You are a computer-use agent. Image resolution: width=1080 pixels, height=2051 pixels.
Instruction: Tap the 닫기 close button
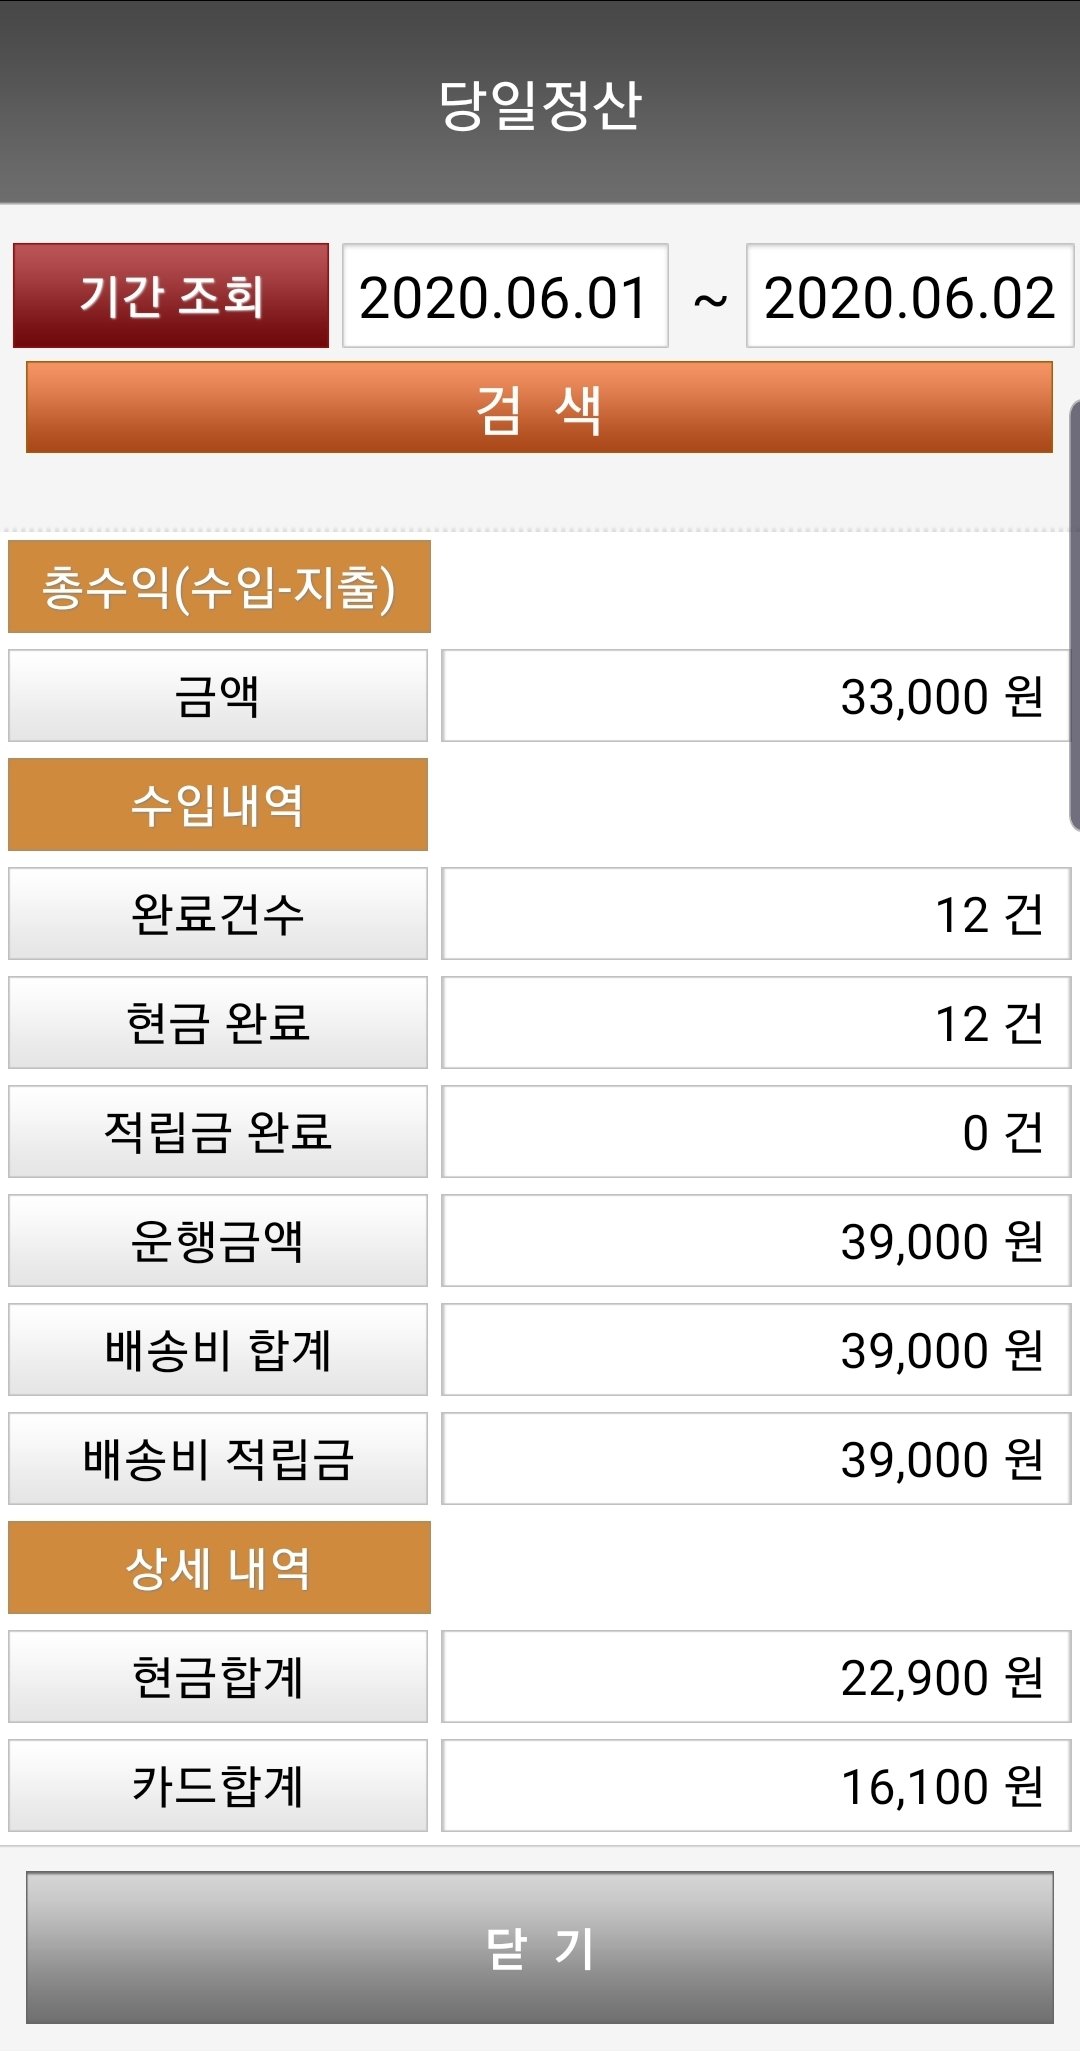coord(540,1947)
